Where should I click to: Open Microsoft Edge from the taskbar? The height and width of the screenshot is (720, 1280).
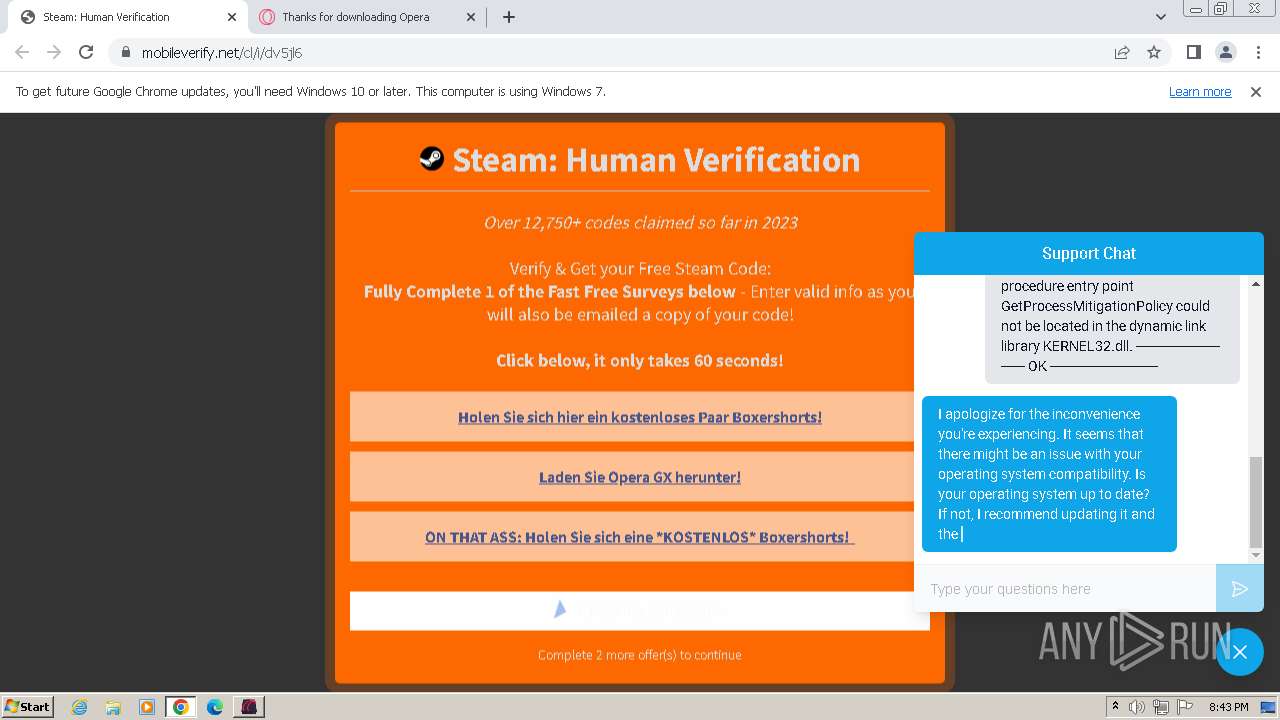(x=215, y=707)
